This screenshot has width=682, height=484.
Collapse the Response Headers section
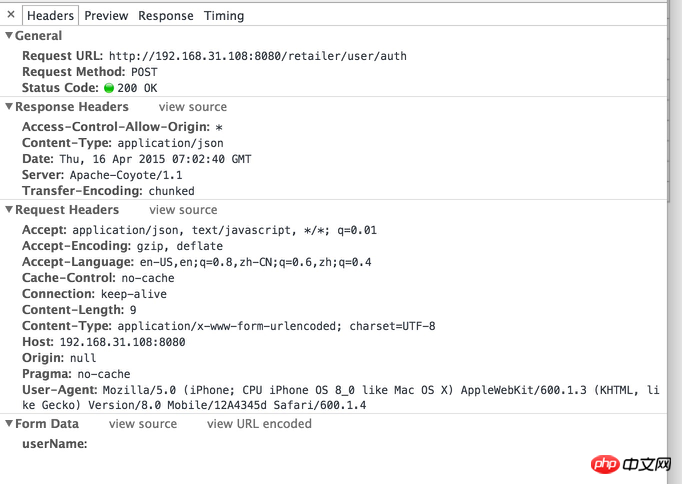(x=9, y=106)
